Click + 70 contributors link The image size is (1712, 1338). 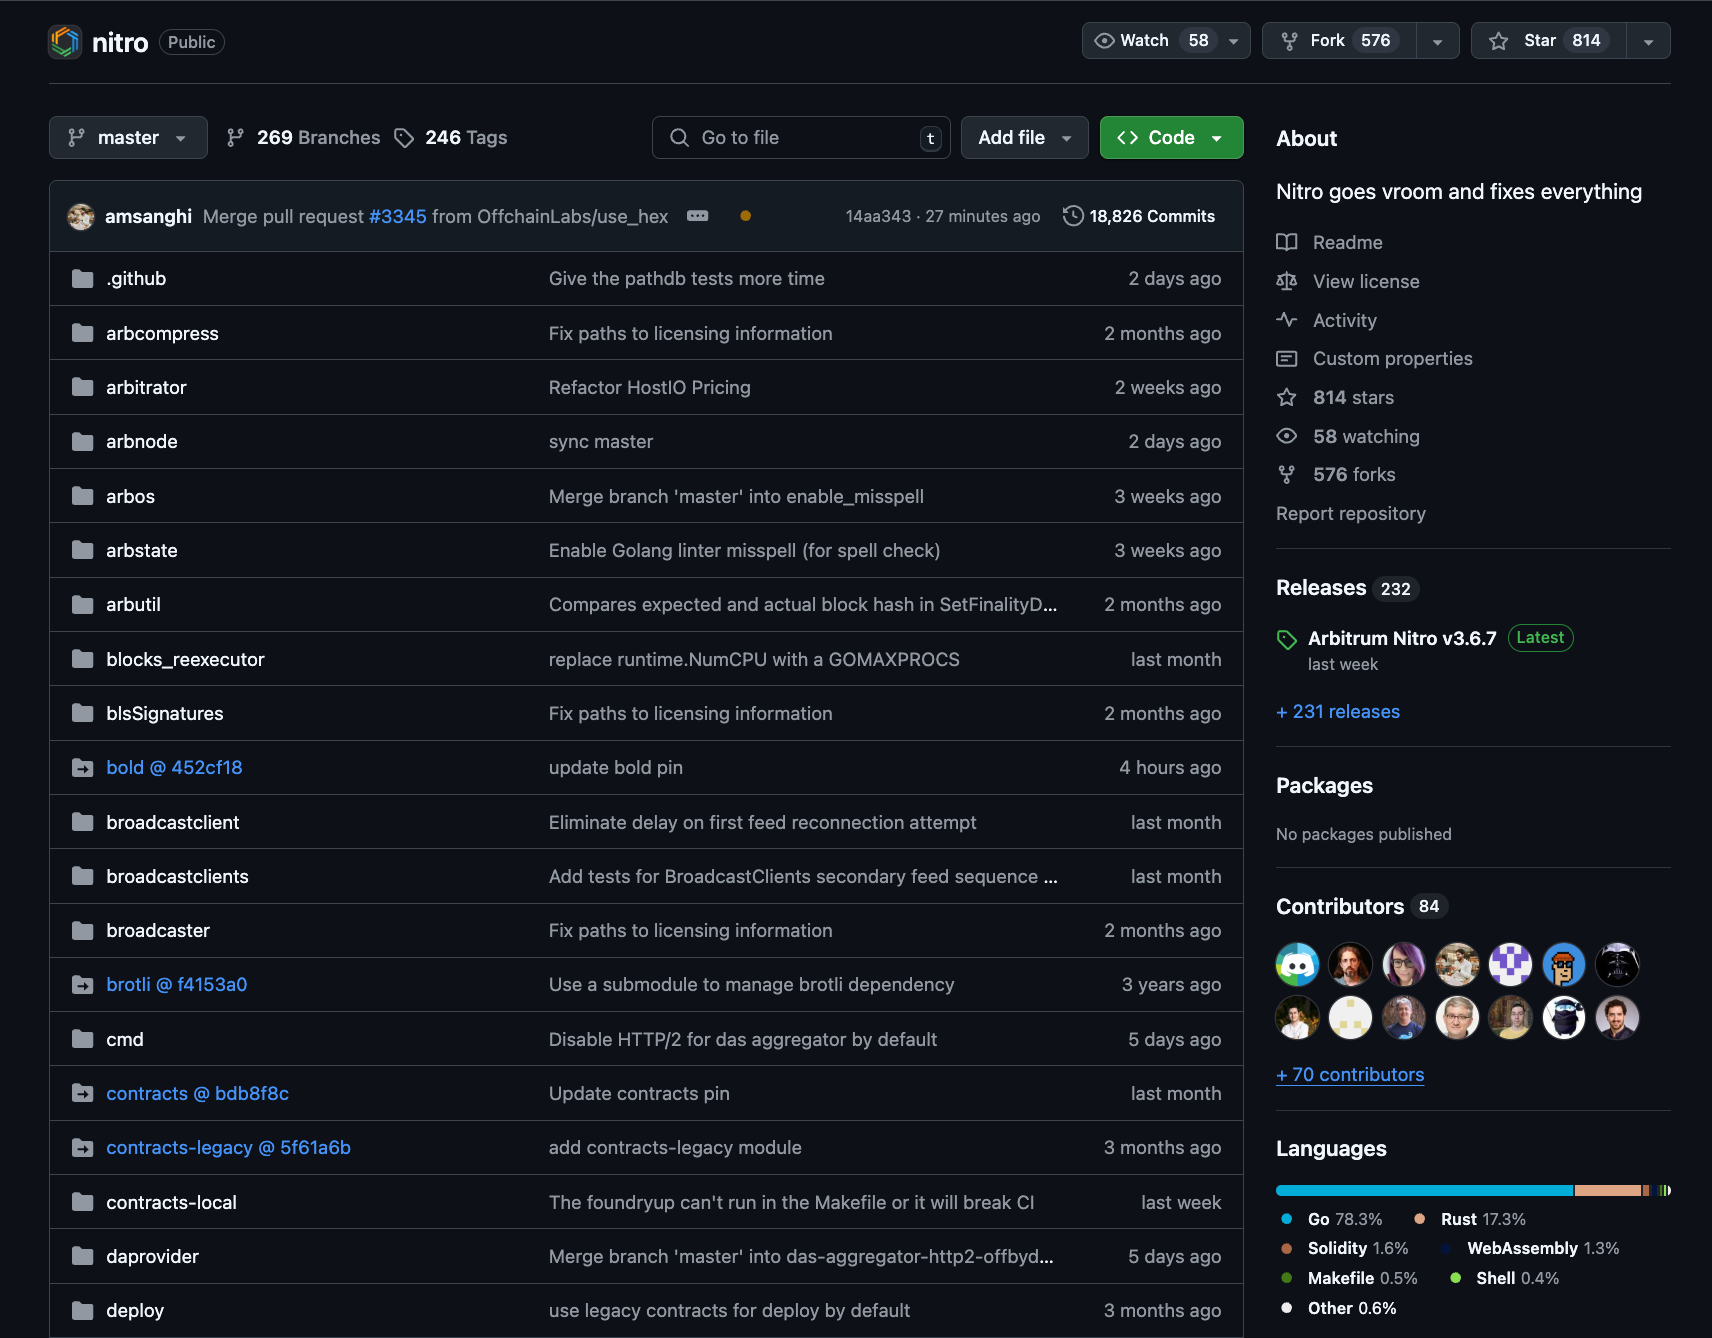coord(1350,1075)
